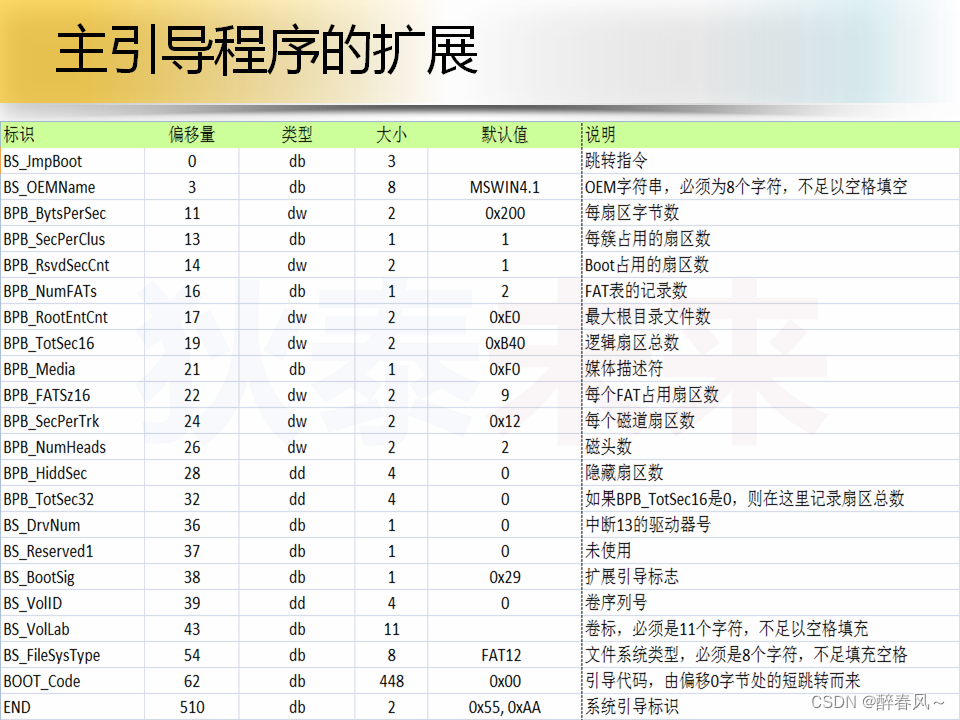Select the END row label
960x720 pixels.
(x=20, y=707)
